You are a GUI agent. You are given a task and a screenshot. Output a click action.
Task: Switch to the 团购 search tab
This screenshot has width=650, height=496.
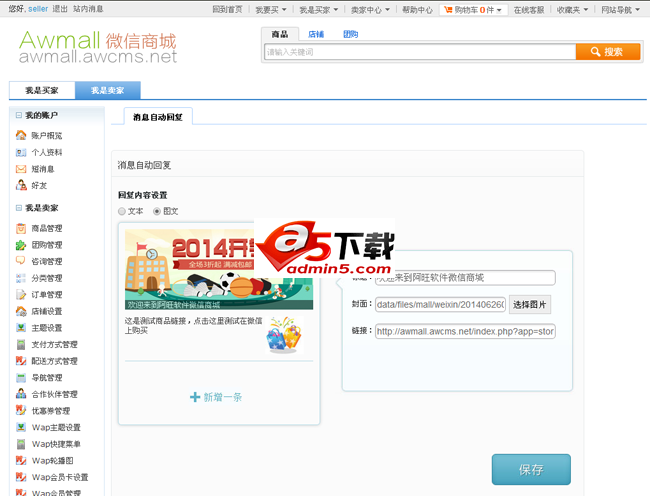tap(350, 34)
